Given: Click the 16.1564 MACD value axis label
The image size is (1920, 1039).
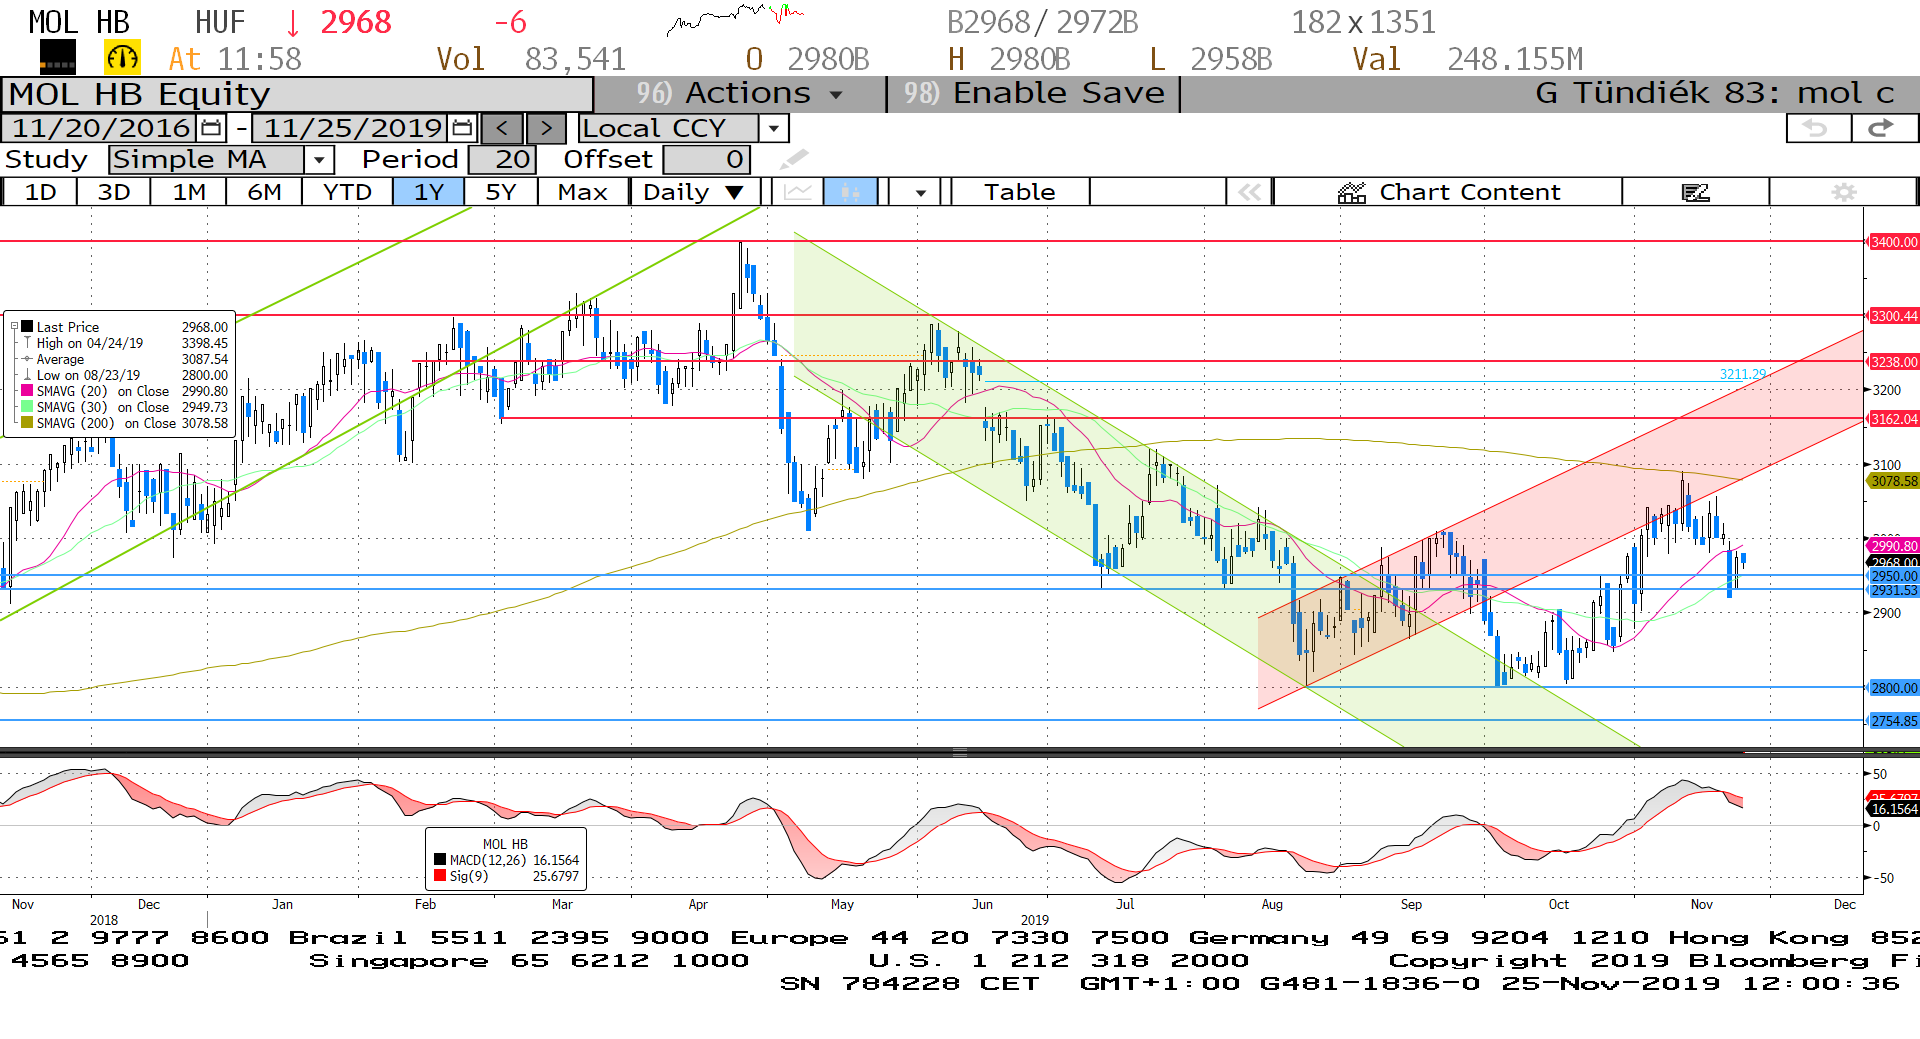Looking at the screenshot, I should pos(1894,809).
